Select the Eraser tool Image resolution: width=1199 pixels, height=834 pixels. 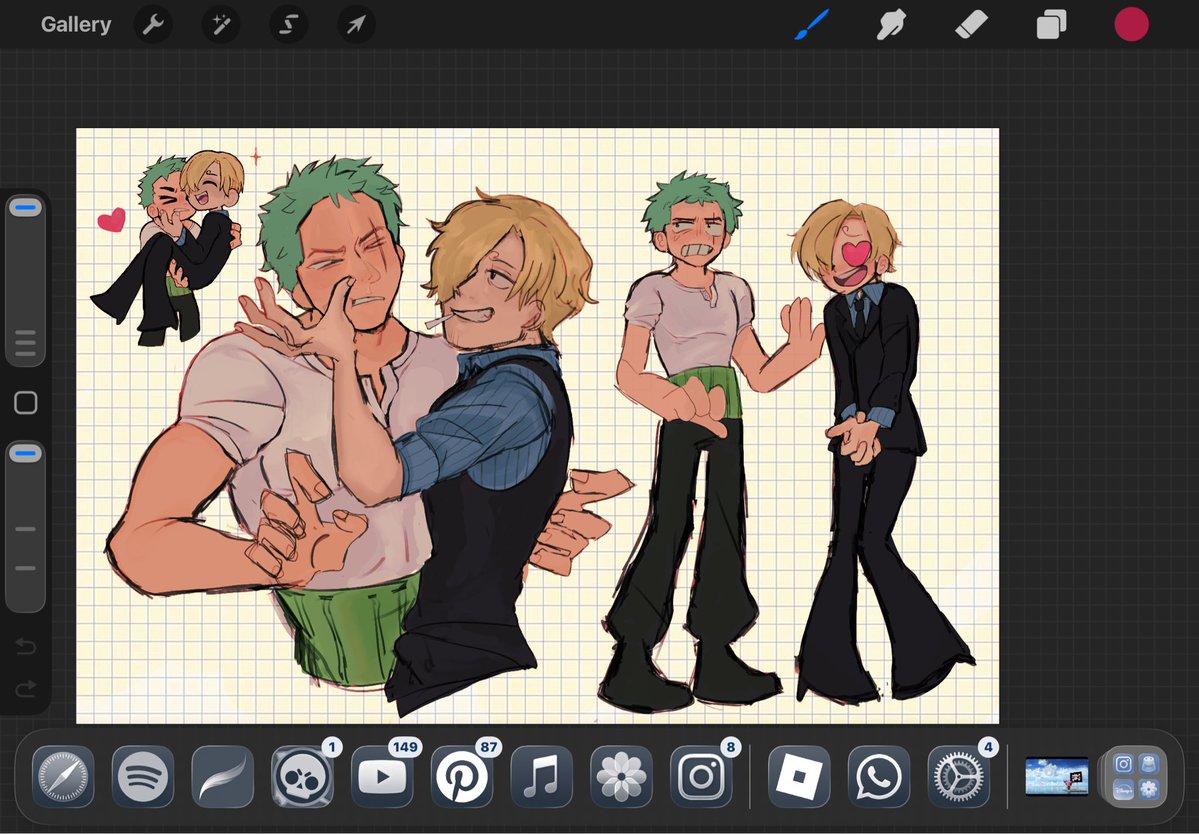coord(972,24)
